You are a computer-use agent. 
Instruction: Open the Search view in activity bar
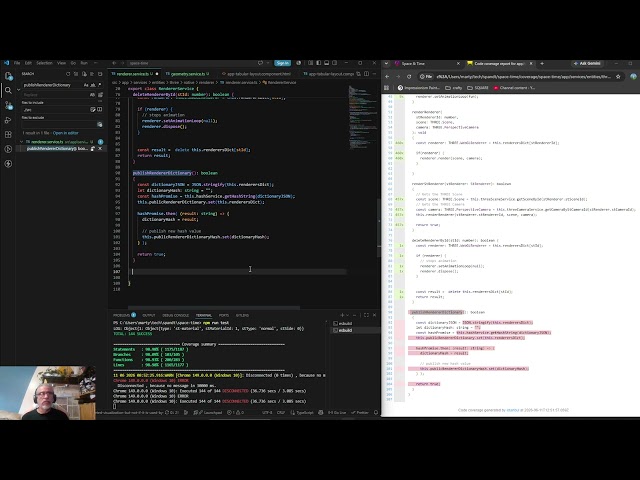(8, 91)
